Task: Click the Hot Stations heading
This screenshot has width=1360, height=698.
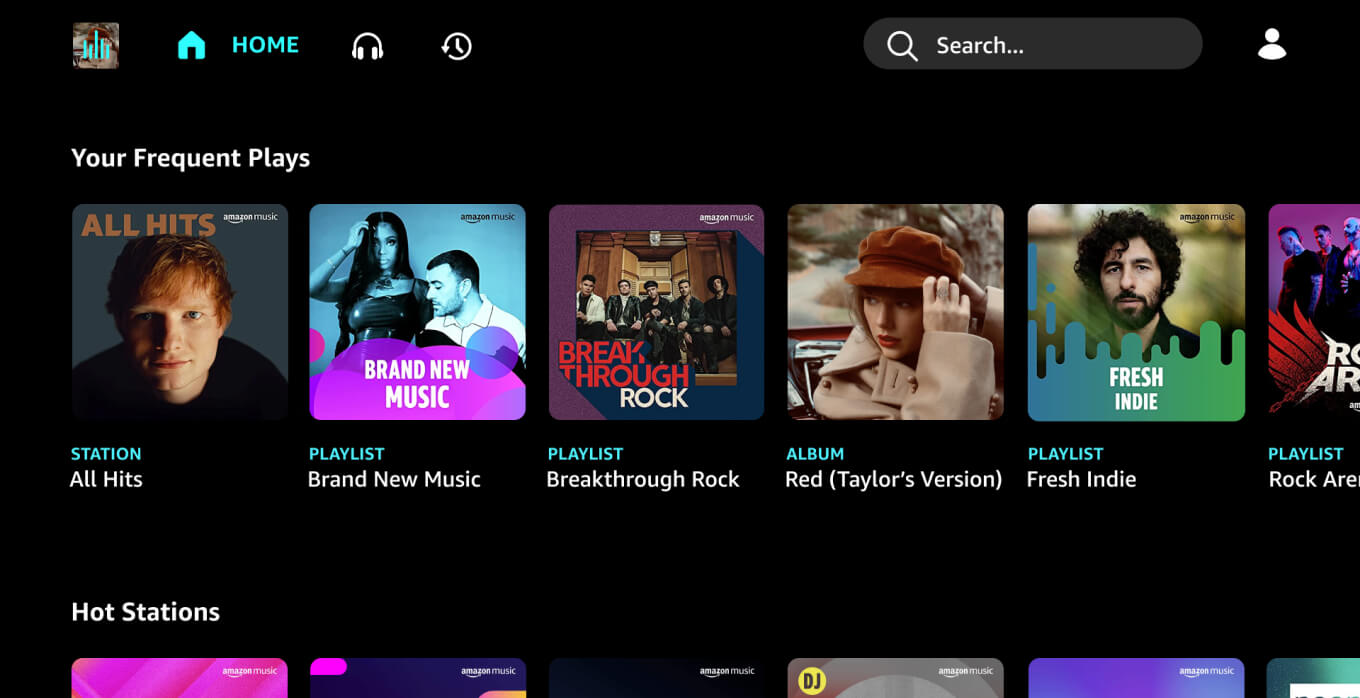Action: [145, 611]
